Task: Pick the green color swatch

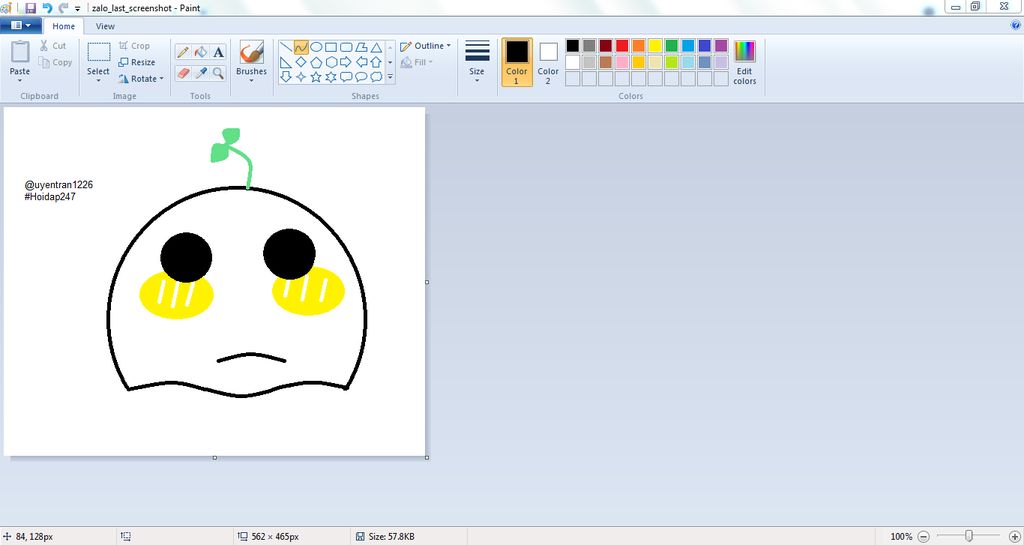Action: coord(671,46)
